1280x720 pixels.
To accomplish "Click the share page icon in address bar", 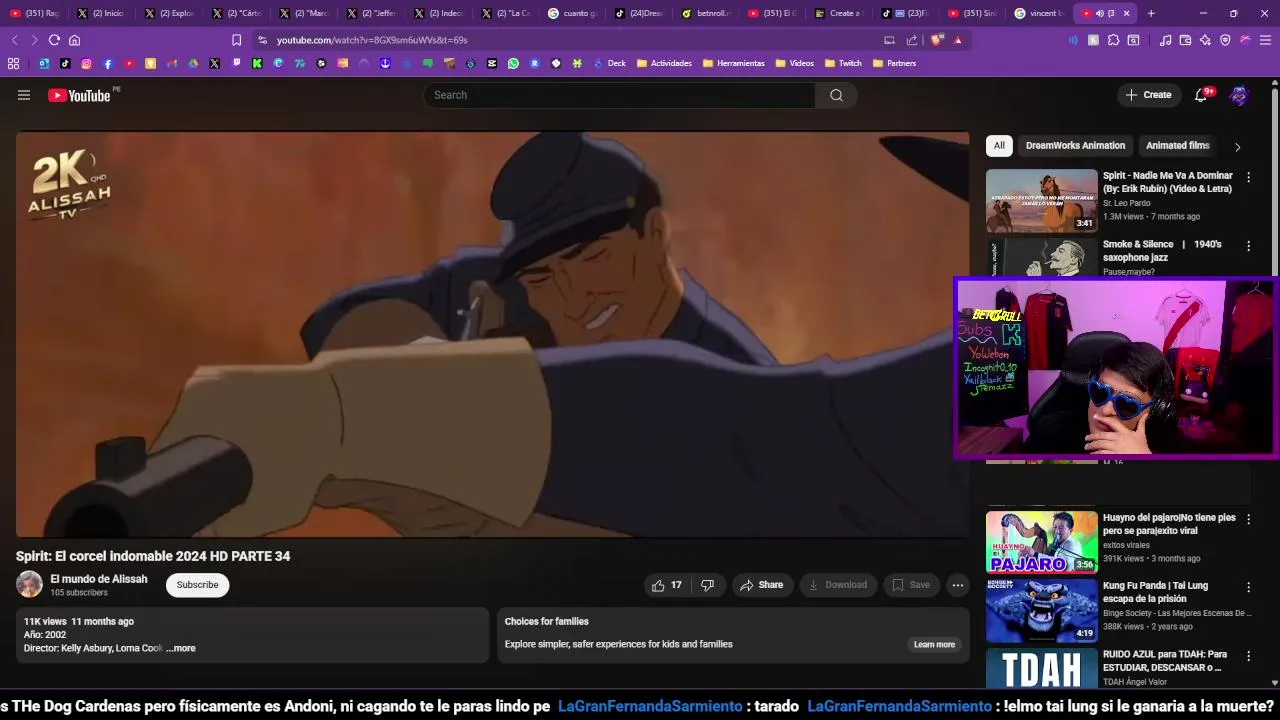I will [x=911, y=40].
